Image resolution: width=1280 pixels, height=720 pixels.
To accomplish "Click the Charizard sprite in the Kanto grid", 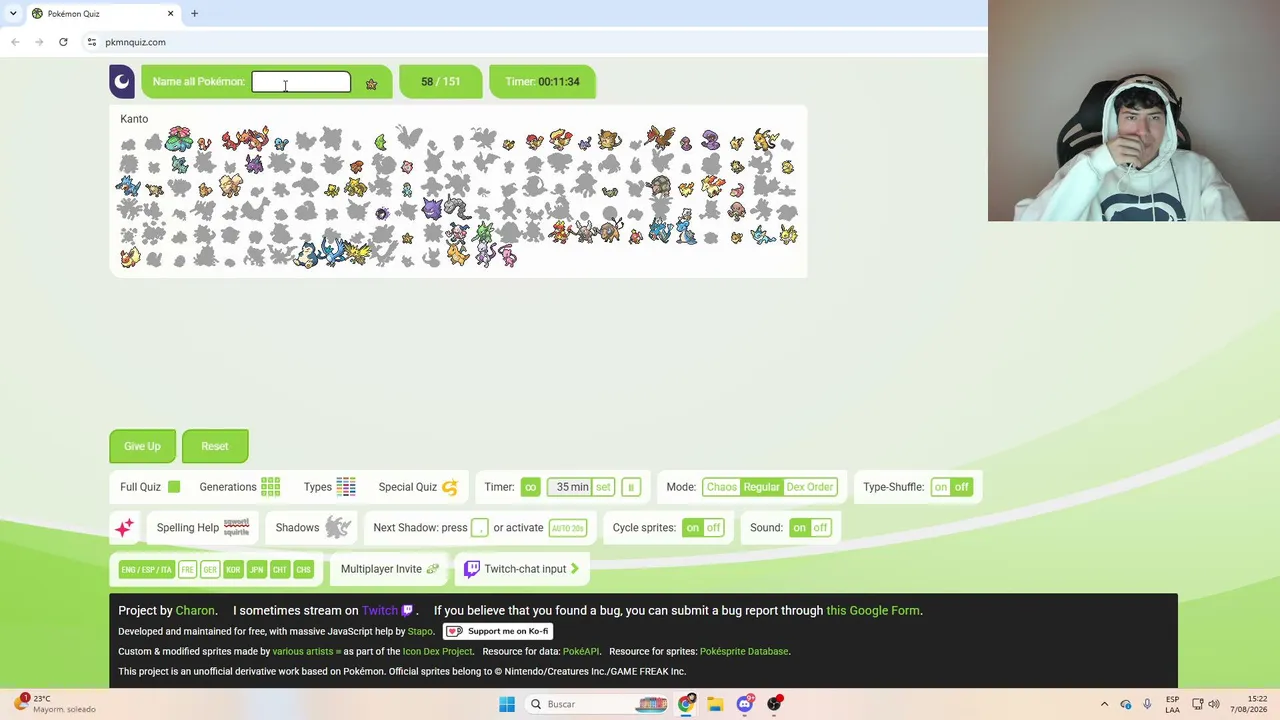I will tap(256, 139).
